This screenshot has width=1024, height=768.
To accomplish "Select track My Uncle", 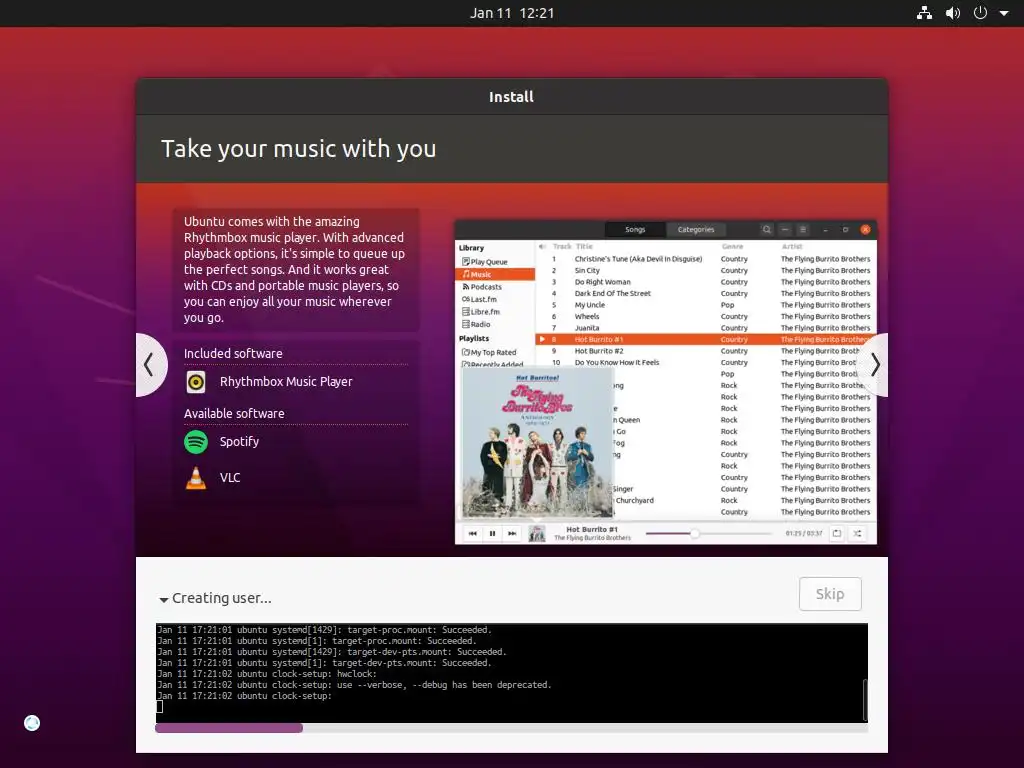I will click(x=590, y=305).
